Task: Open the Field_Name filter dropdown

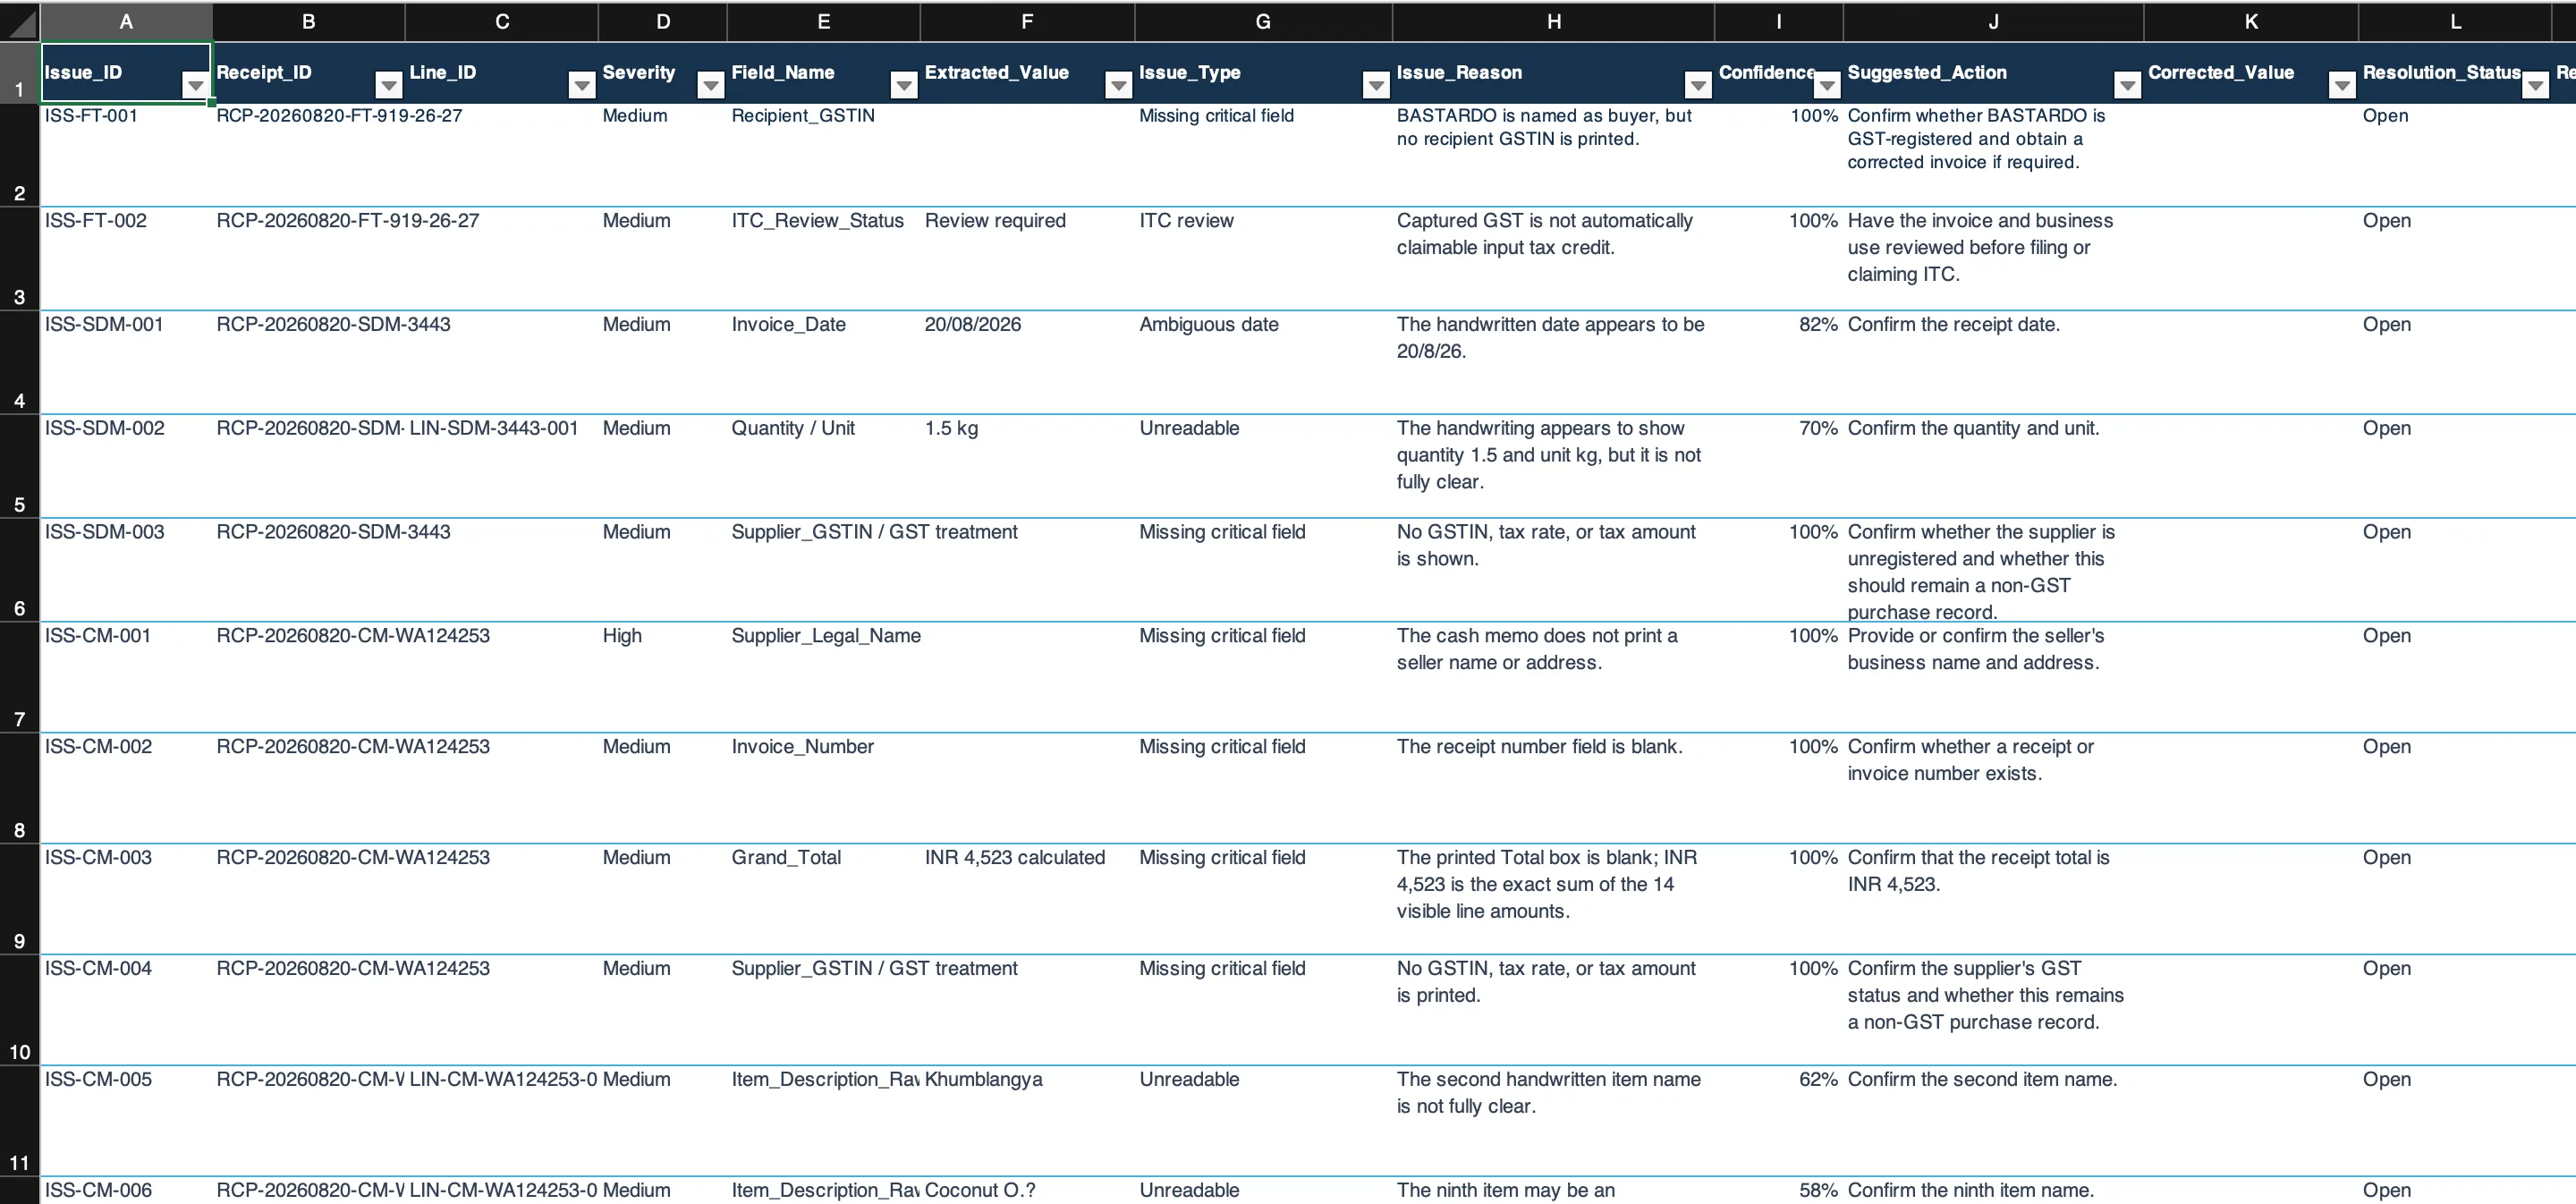Action: [903, 86]
